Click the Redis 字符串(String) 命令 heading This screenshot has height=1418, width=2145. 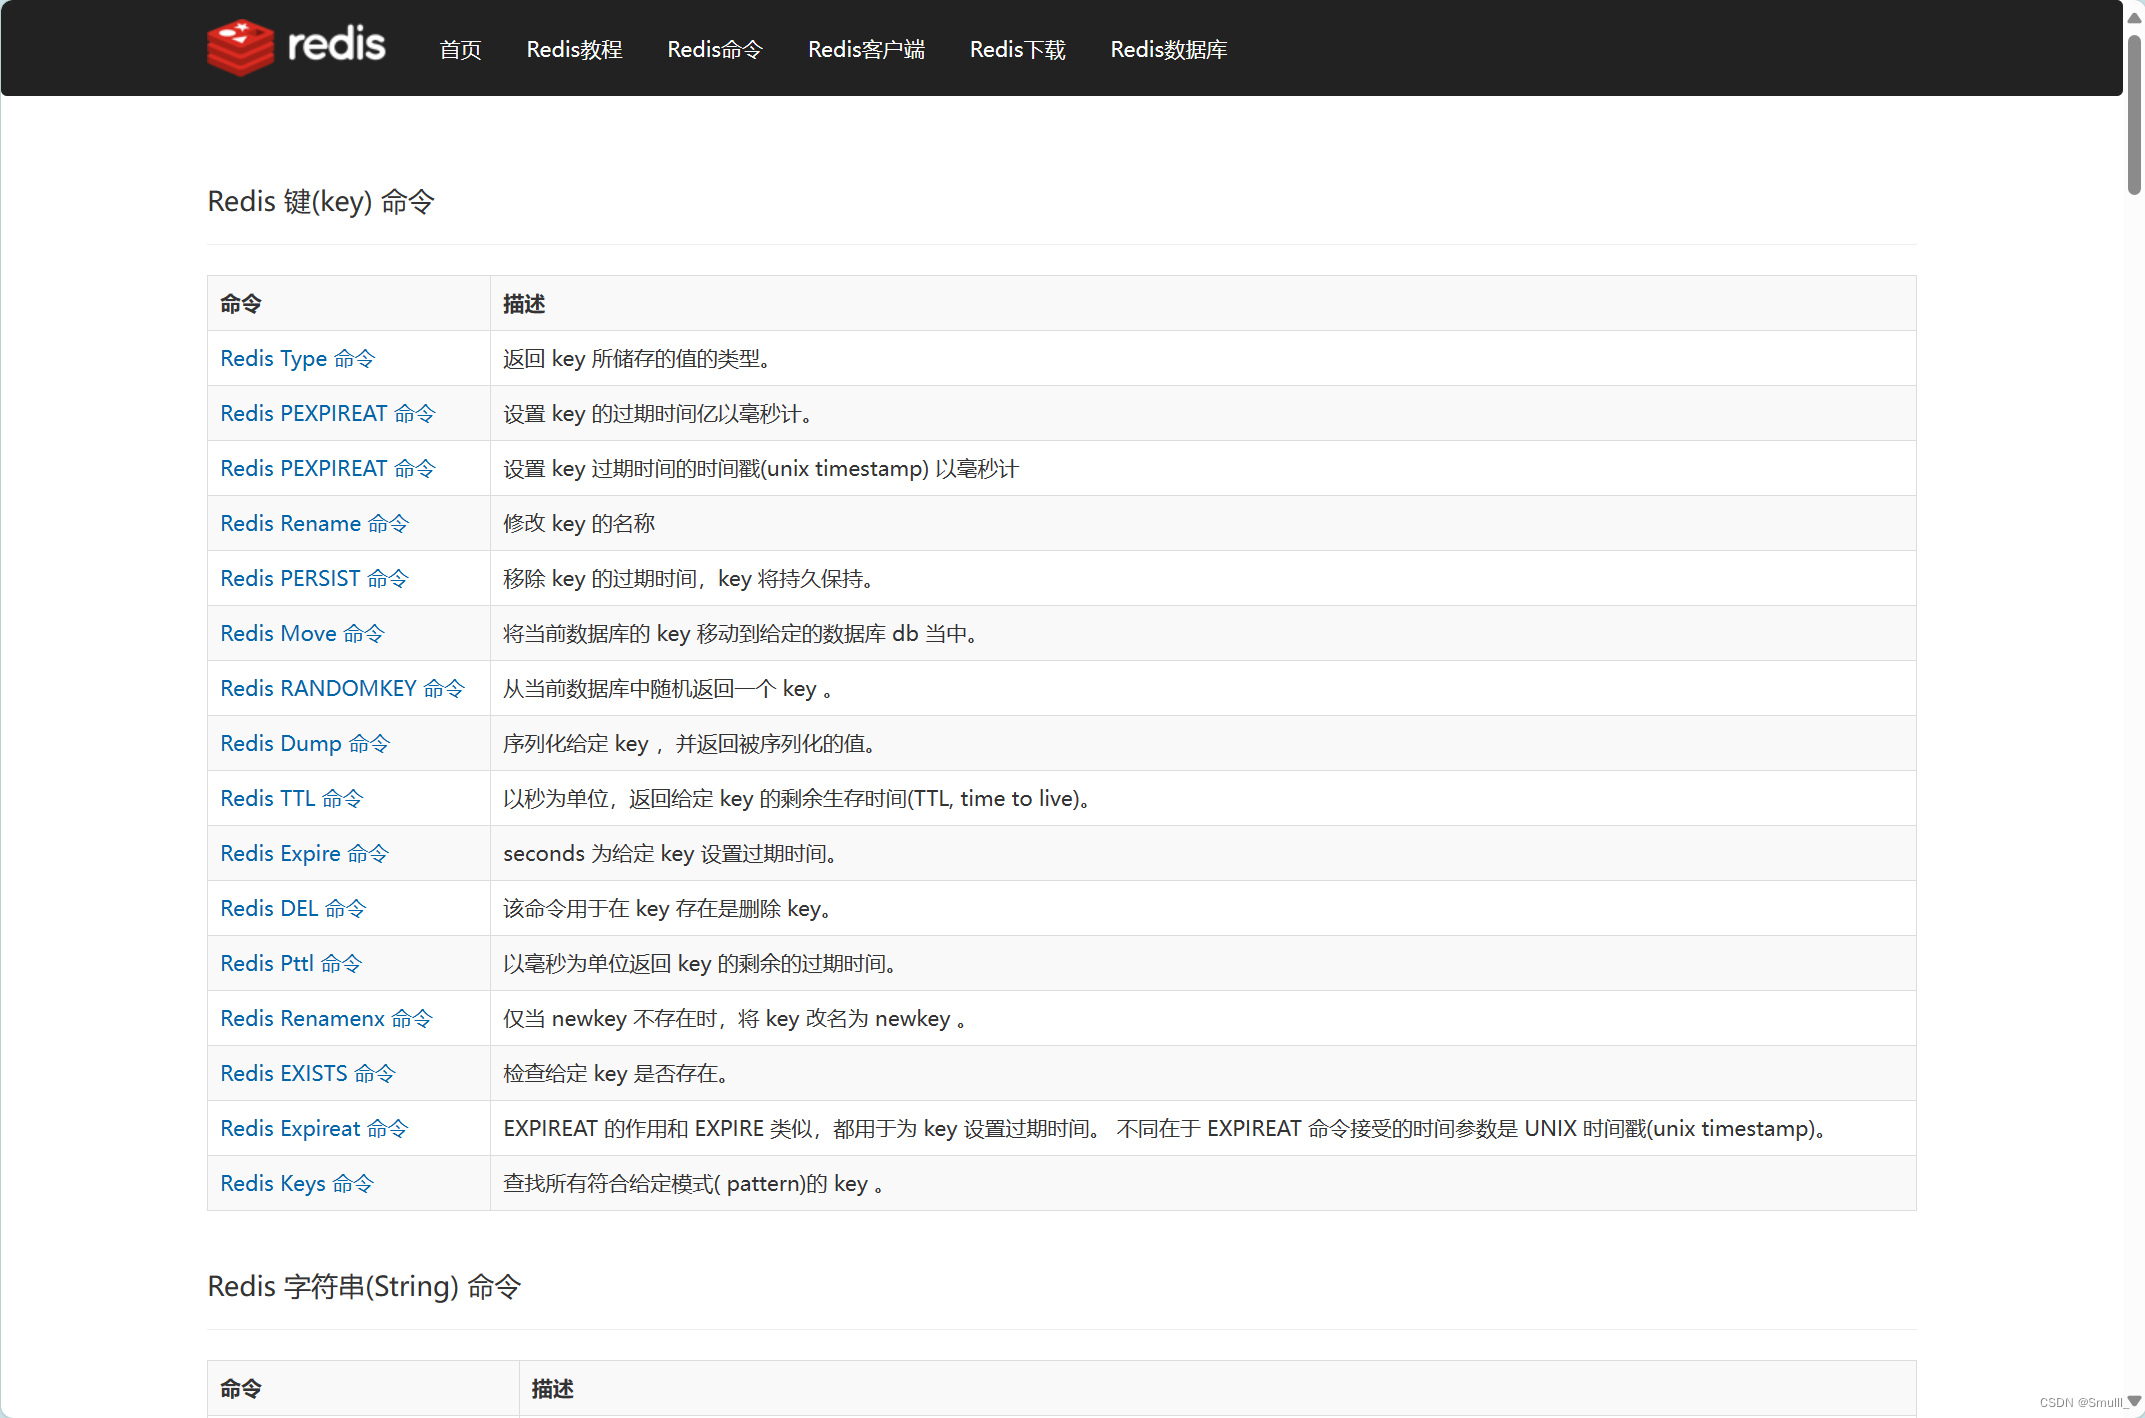click(364, 1287)
